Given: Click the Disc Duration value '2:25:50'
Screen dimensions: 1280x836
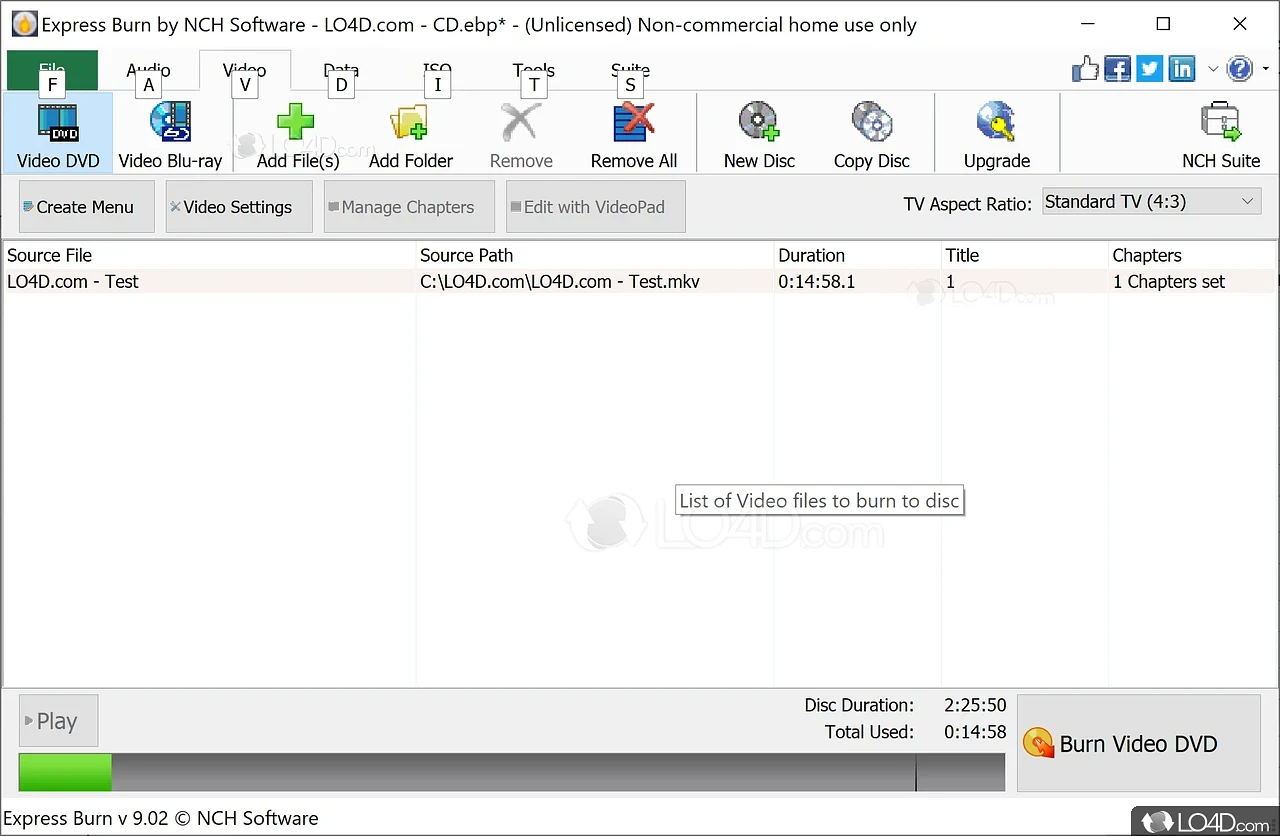Looking at the screenshot, I should click(975, 706).
